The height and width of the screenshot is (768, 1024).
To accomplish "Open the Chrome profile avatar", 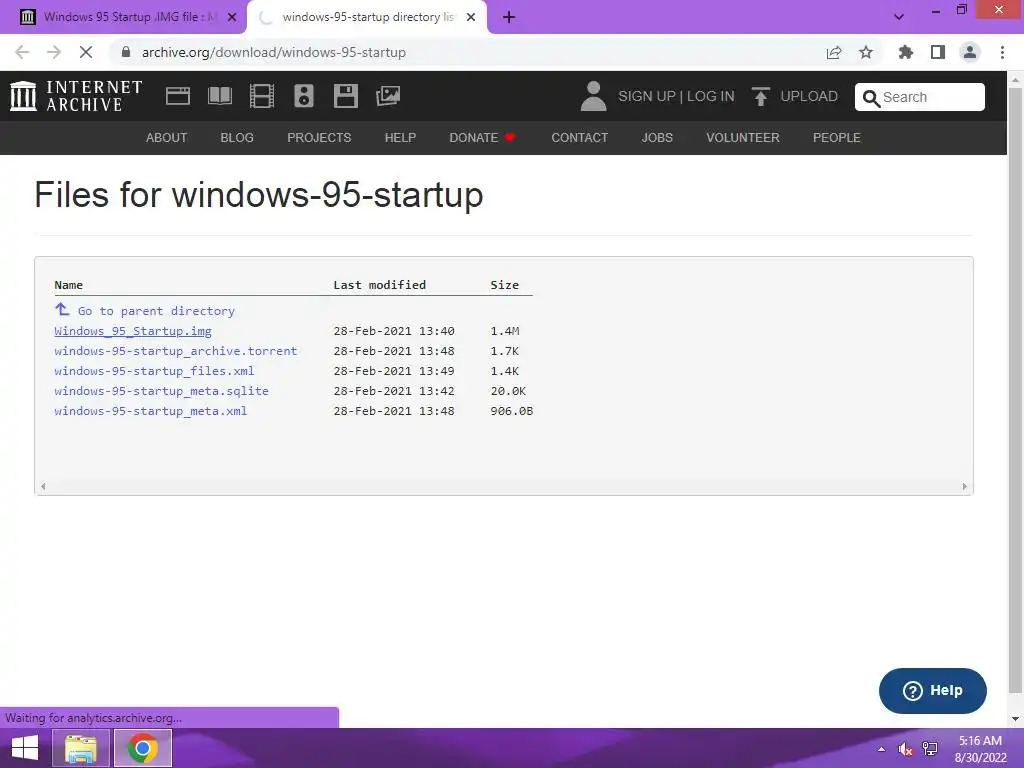I will click(x=970, y=52).
